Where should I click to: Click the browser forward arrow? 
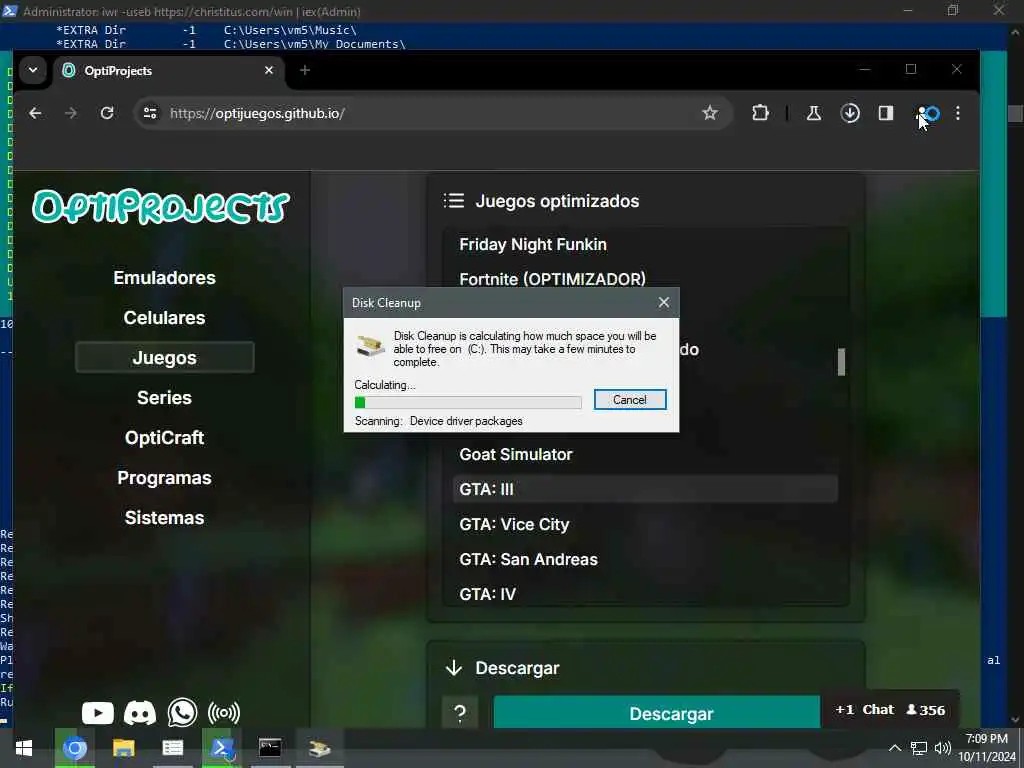[71, 113]
